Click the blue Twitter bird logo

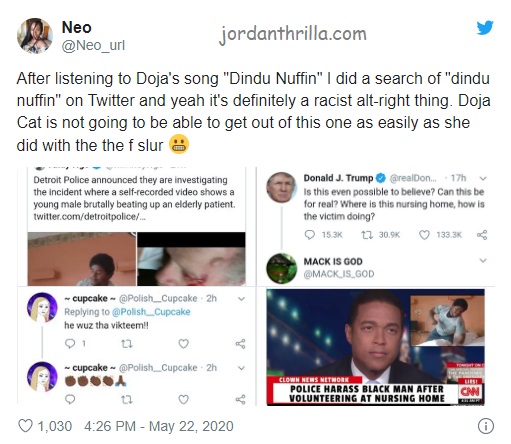click(485, 27)
